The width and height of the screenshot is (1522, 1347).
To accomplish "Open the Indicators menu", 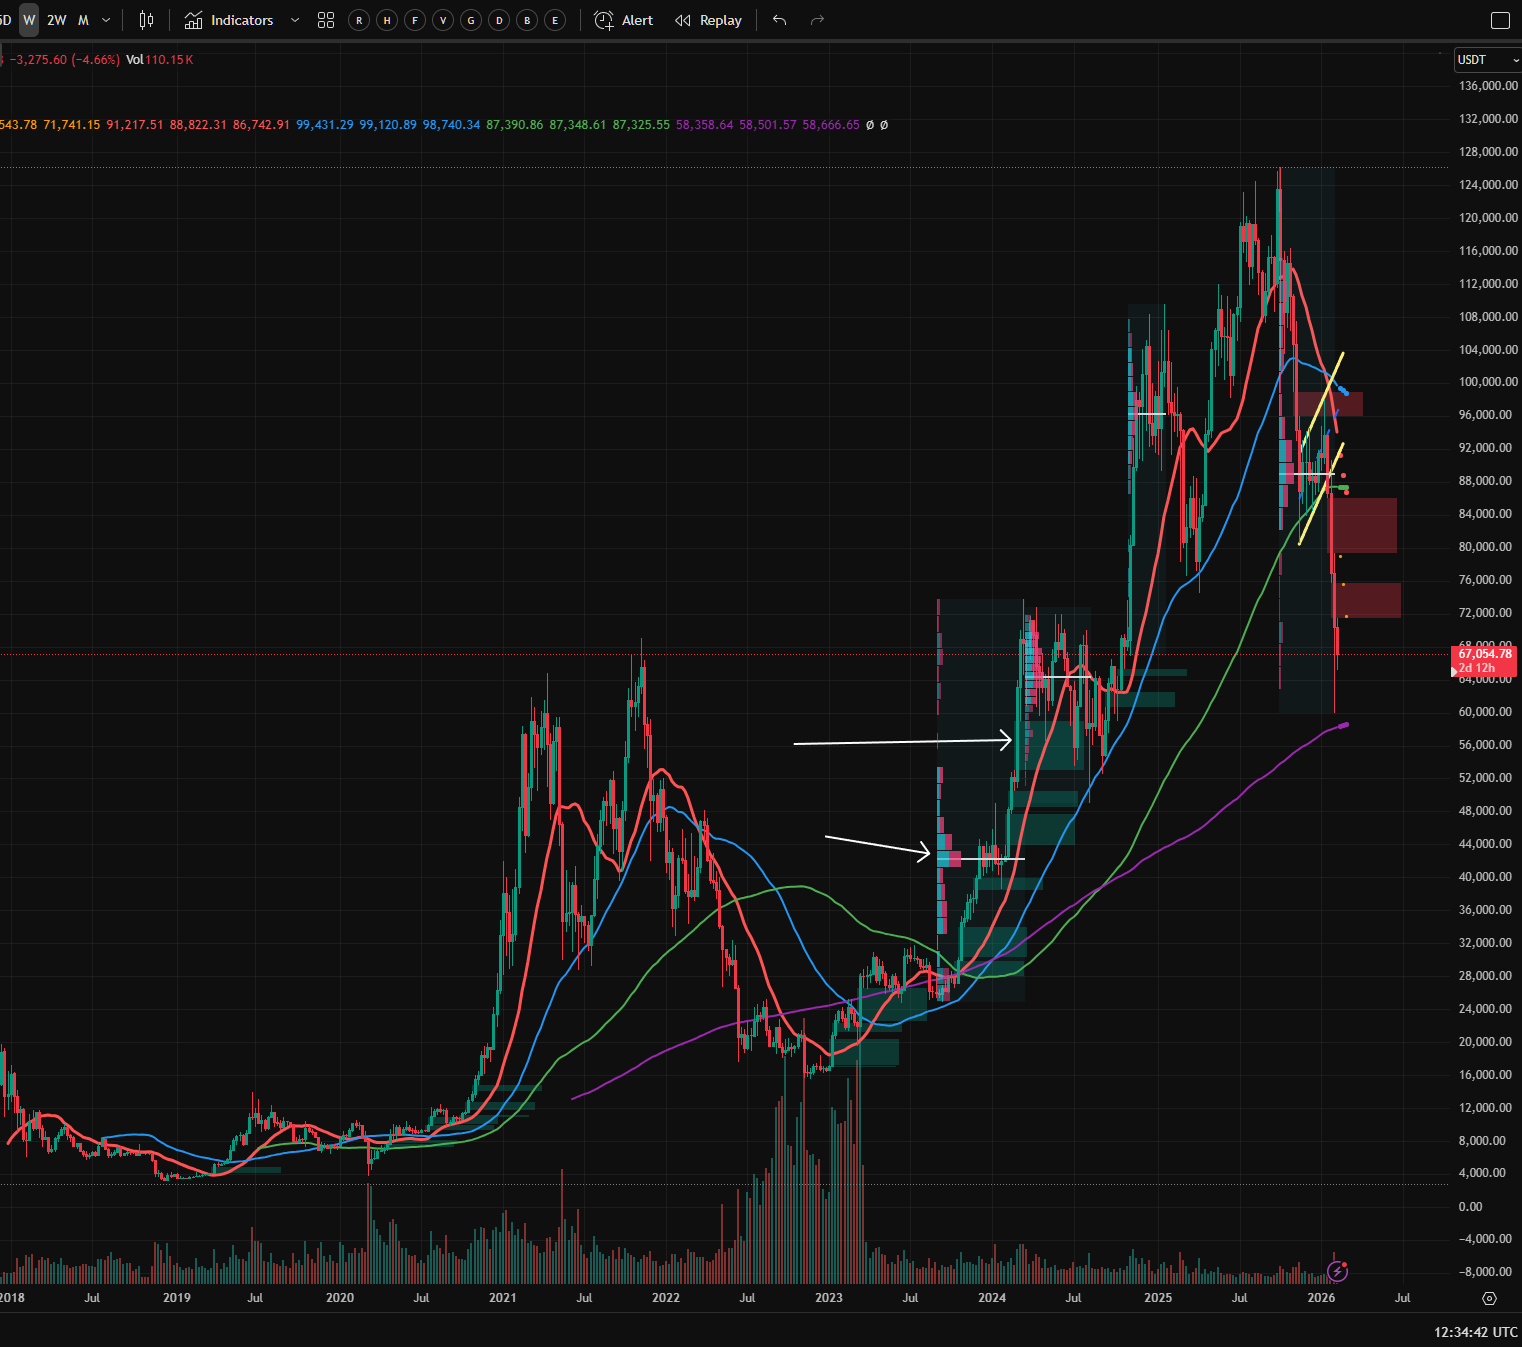I will [x=229, y=20].
